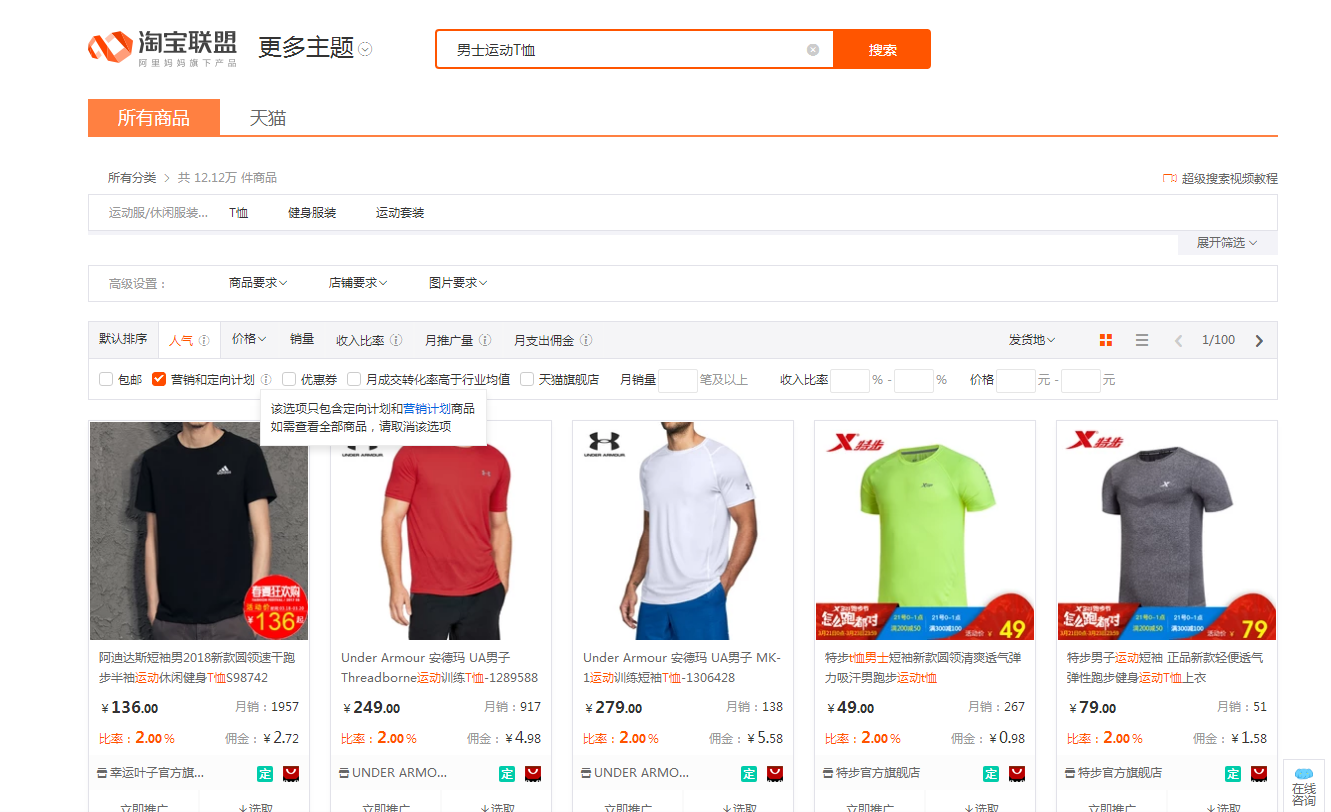The image size is (1331, 812).
Task: Clear the search box text
Action: 813,50
